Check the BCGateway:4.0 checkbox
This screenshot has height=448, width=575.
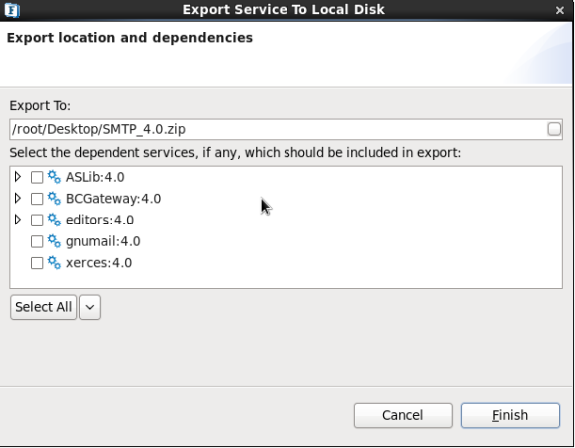tap(37, 199)
